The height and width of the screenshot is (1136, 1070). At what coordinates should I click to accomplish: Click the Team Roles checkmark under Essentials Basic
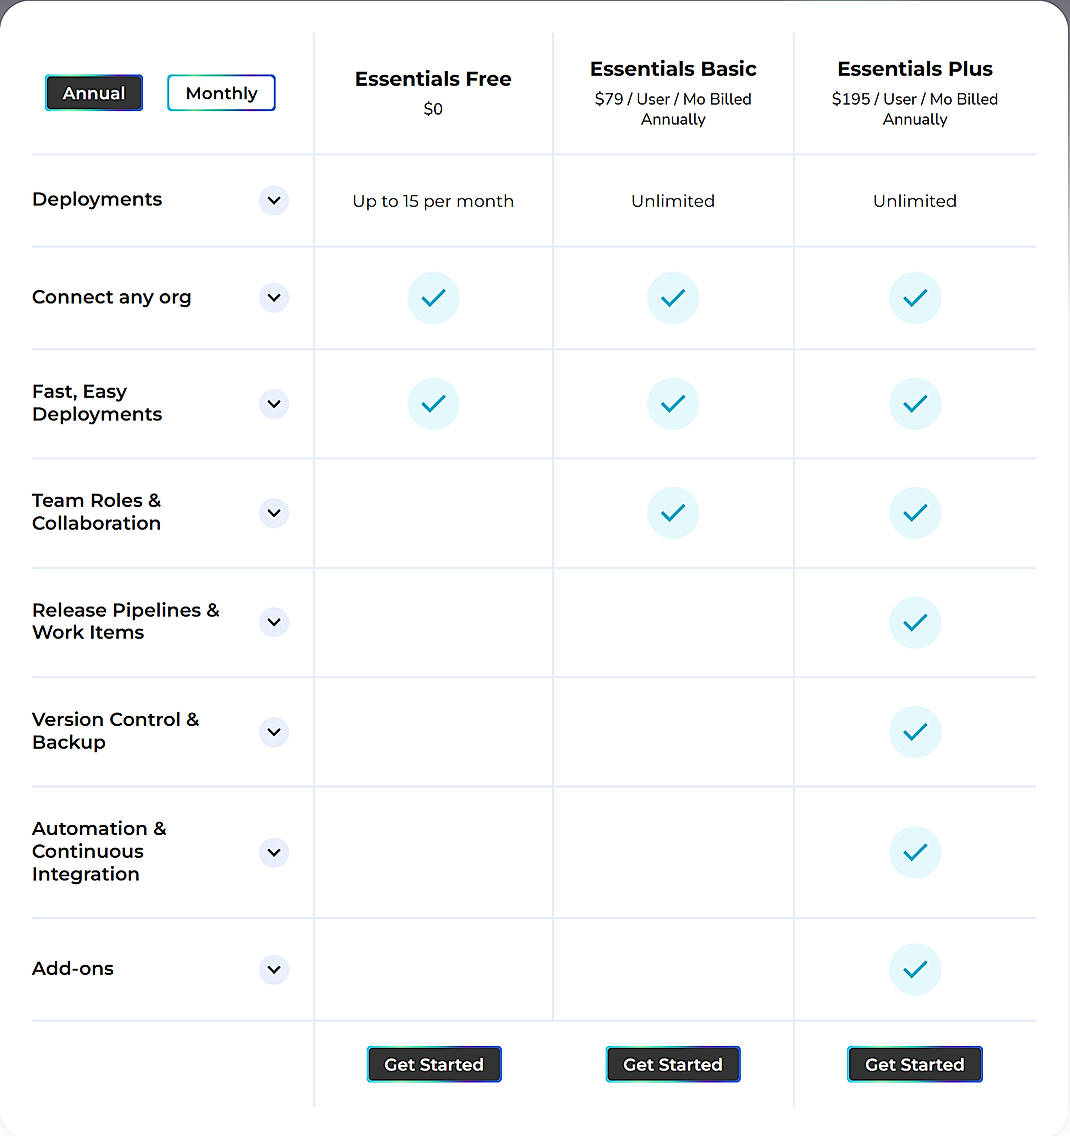coord(673,513)
